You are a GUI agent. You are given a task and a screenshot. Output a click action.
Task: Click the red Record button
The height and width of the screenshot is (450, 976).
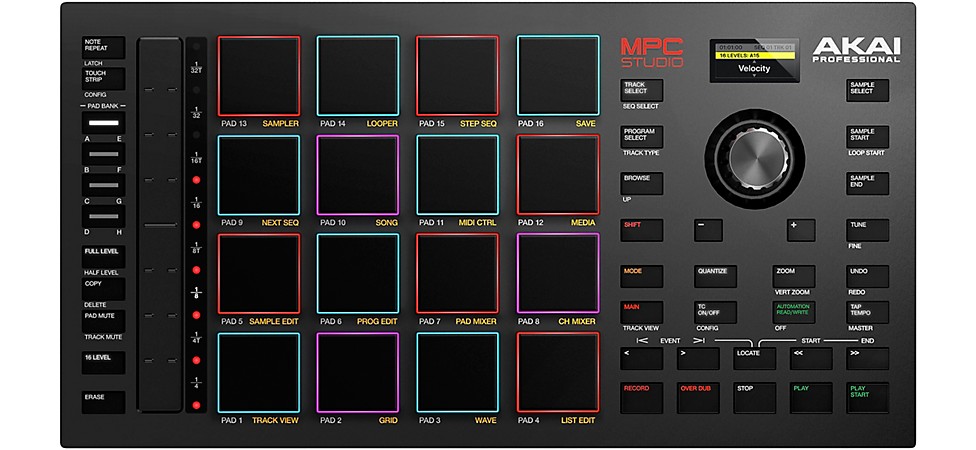(642, 398)
